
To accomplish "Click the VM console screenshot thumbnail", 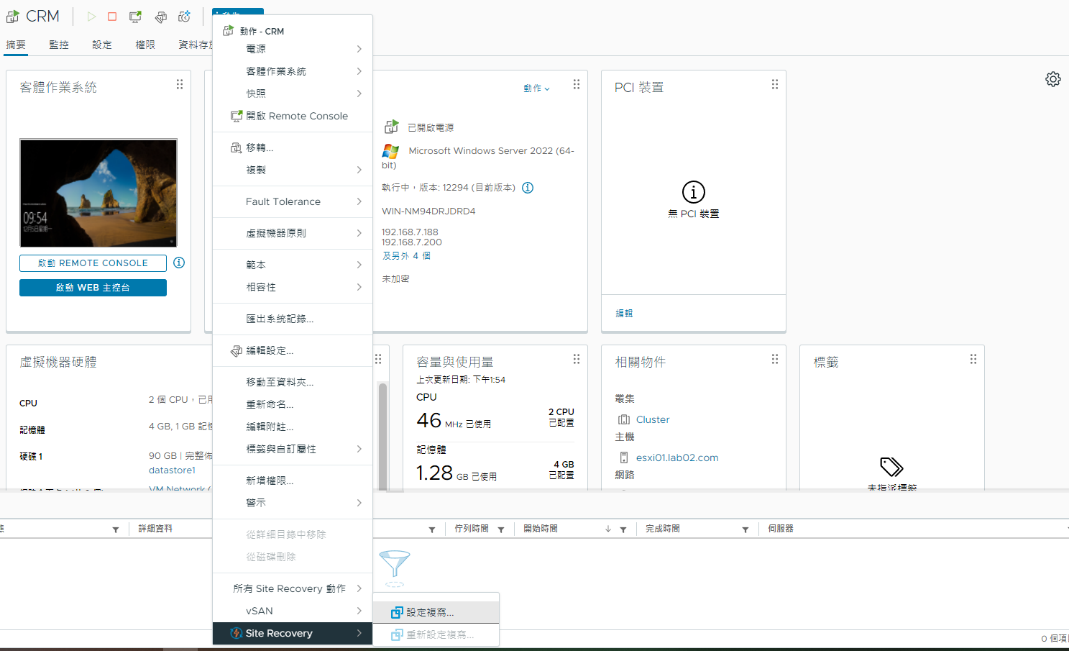I will [x=98, y=193].
